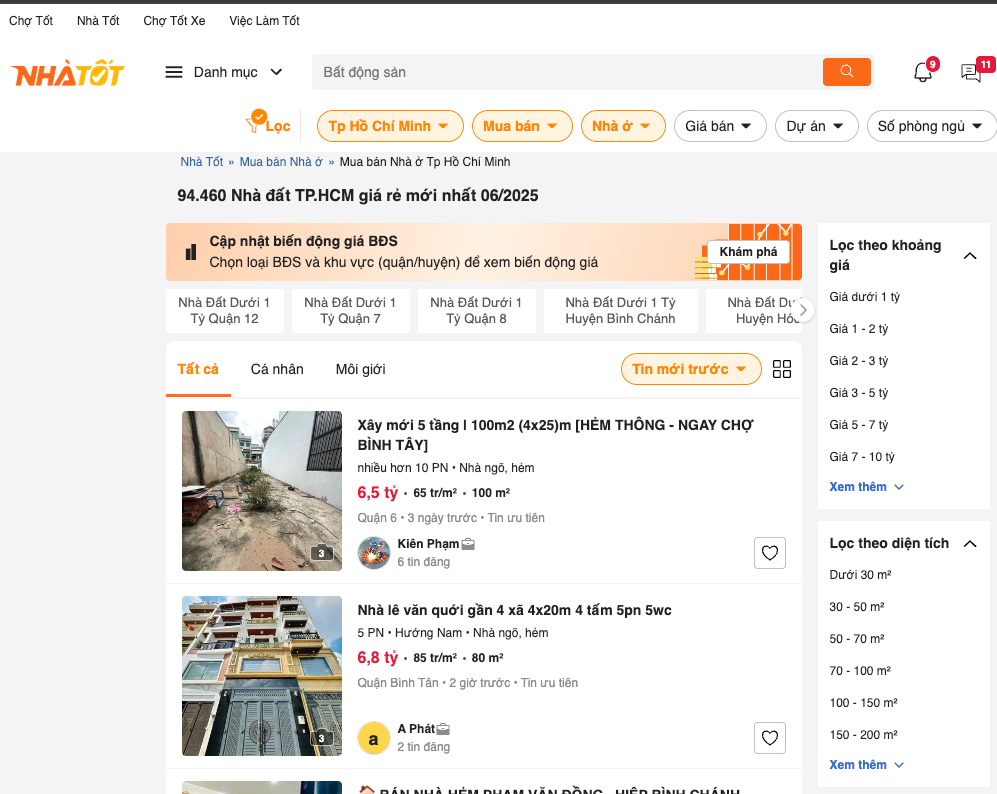Click the price chart icon in banner

tap(191, 252)
